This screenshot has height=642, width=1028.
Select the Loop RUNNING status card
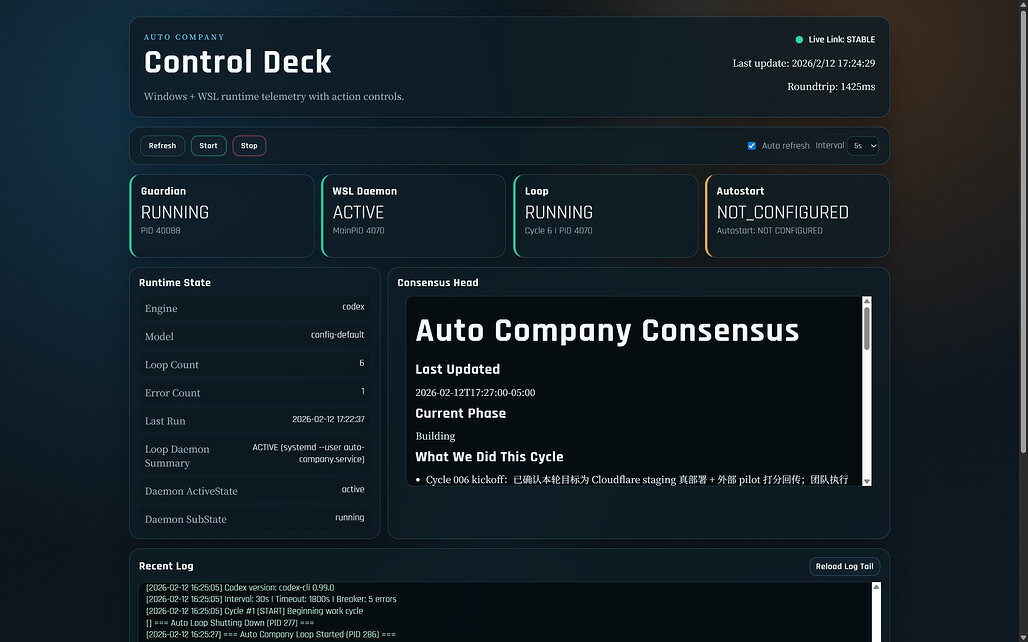click(606, 216)
